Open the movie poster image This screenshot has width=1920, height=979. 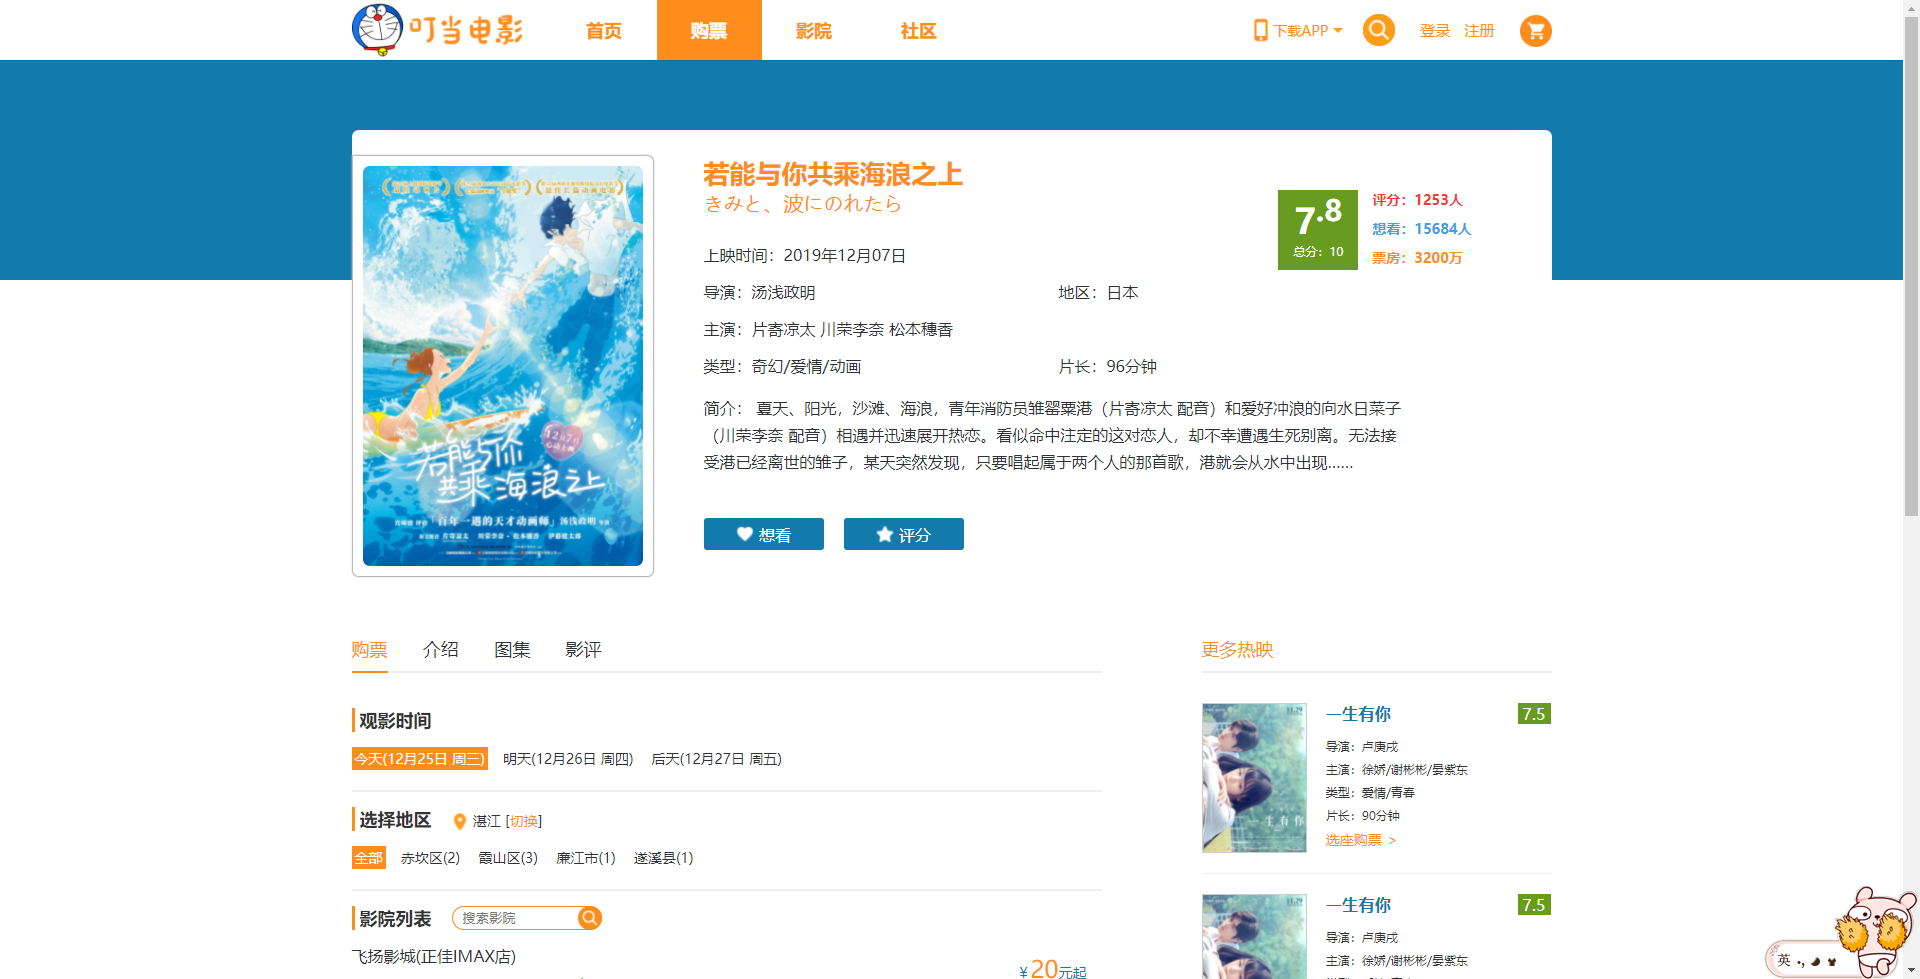click(503, 366)
